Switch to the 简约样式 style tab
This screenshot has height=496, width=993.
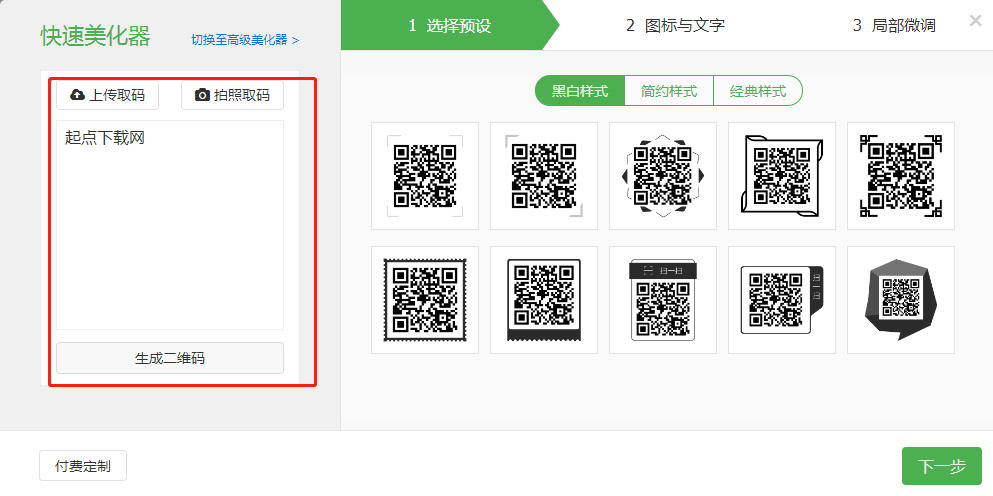669,91
